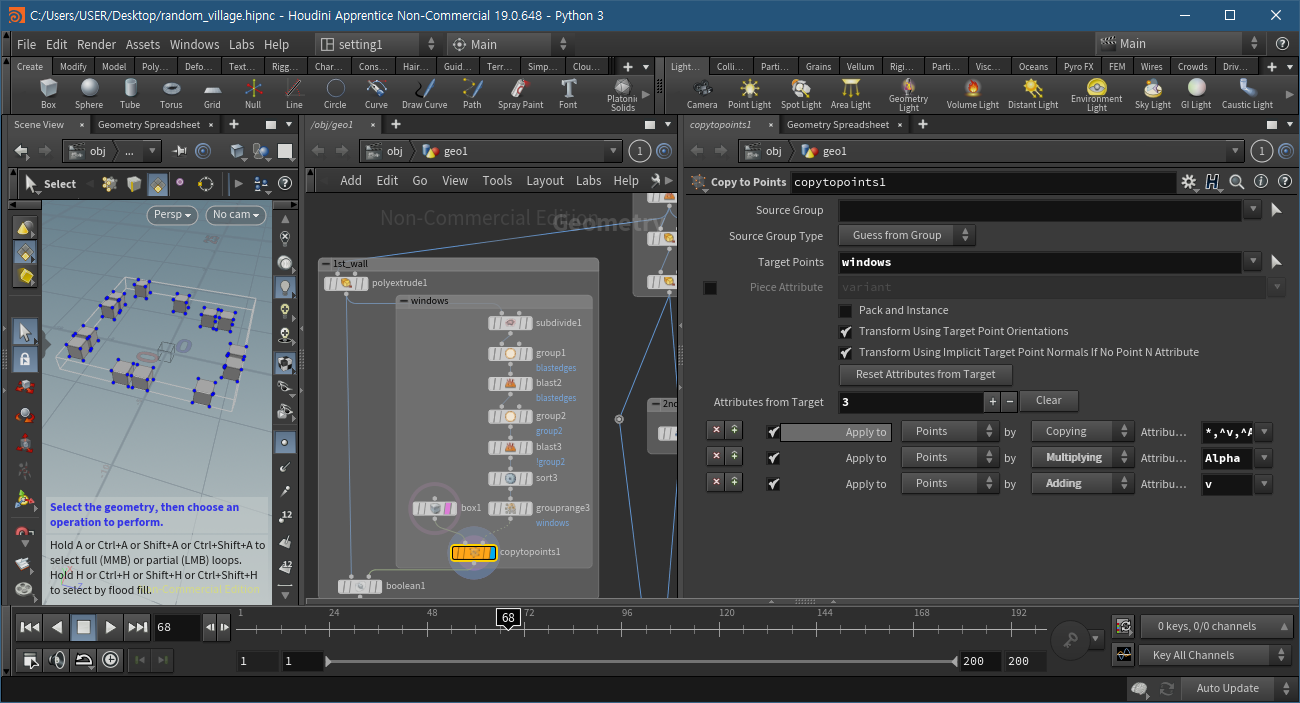
Task: Open the Target Points group dropdown arrow
Action: coord(1253,262)
